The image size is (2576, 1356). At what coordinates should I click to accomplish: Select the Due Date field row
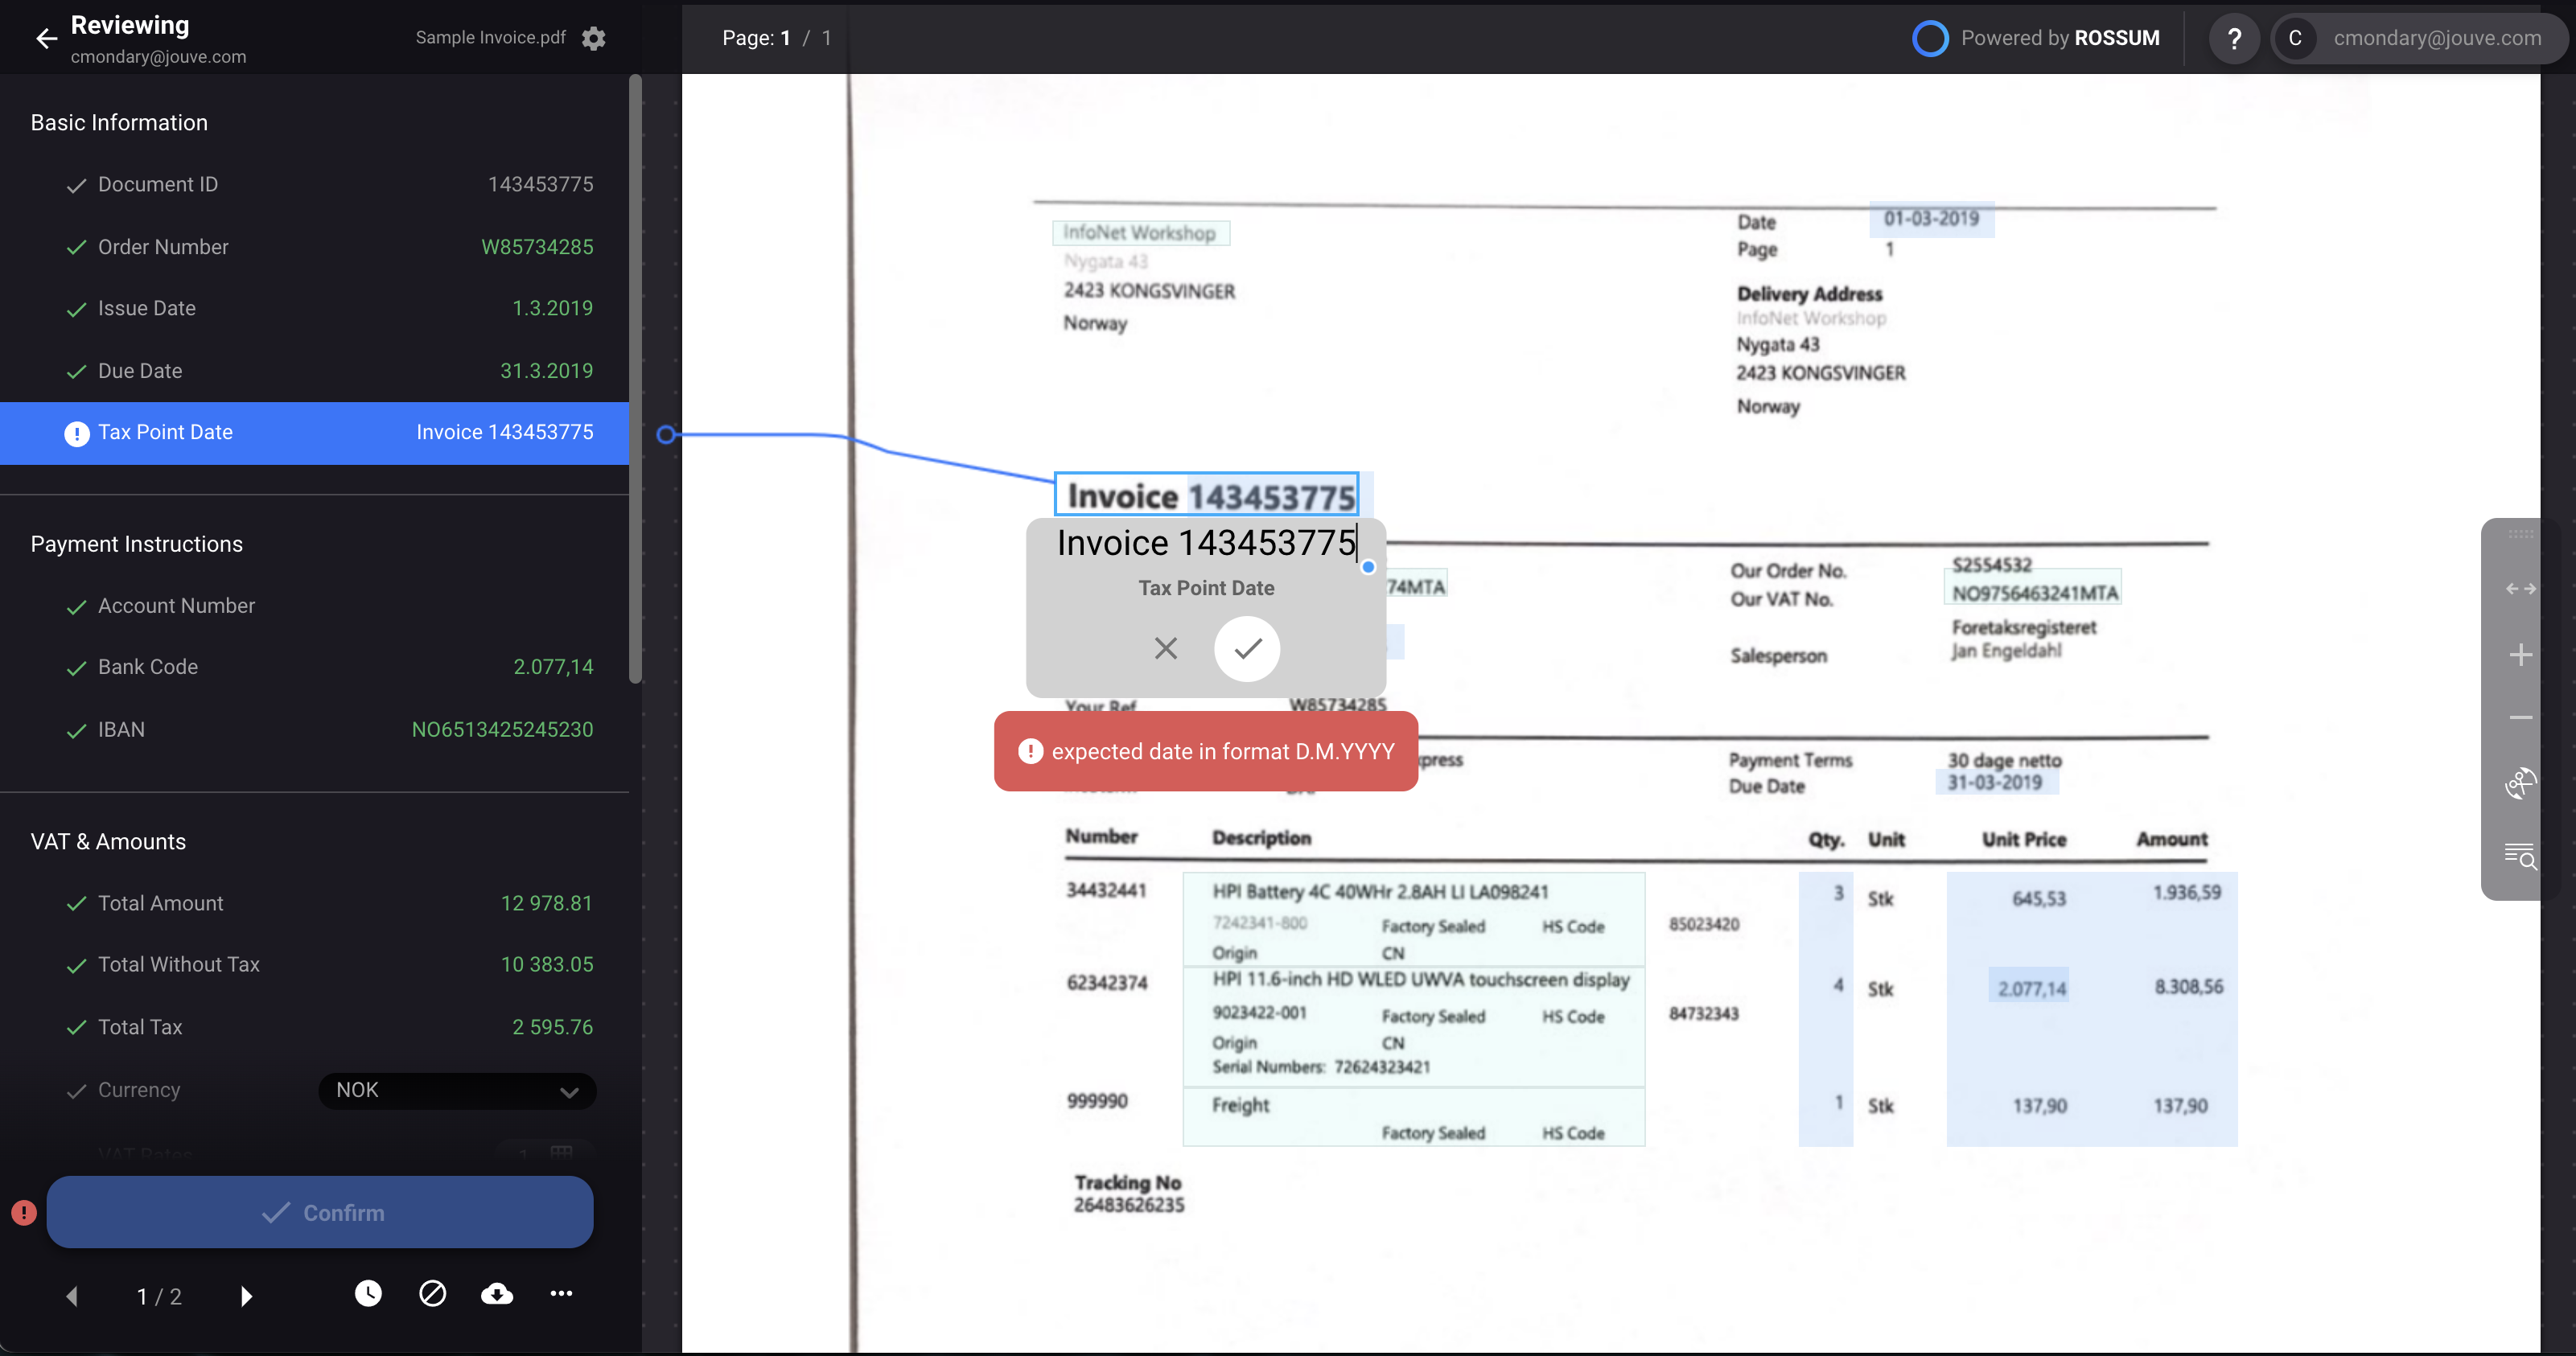pos(314,371)
